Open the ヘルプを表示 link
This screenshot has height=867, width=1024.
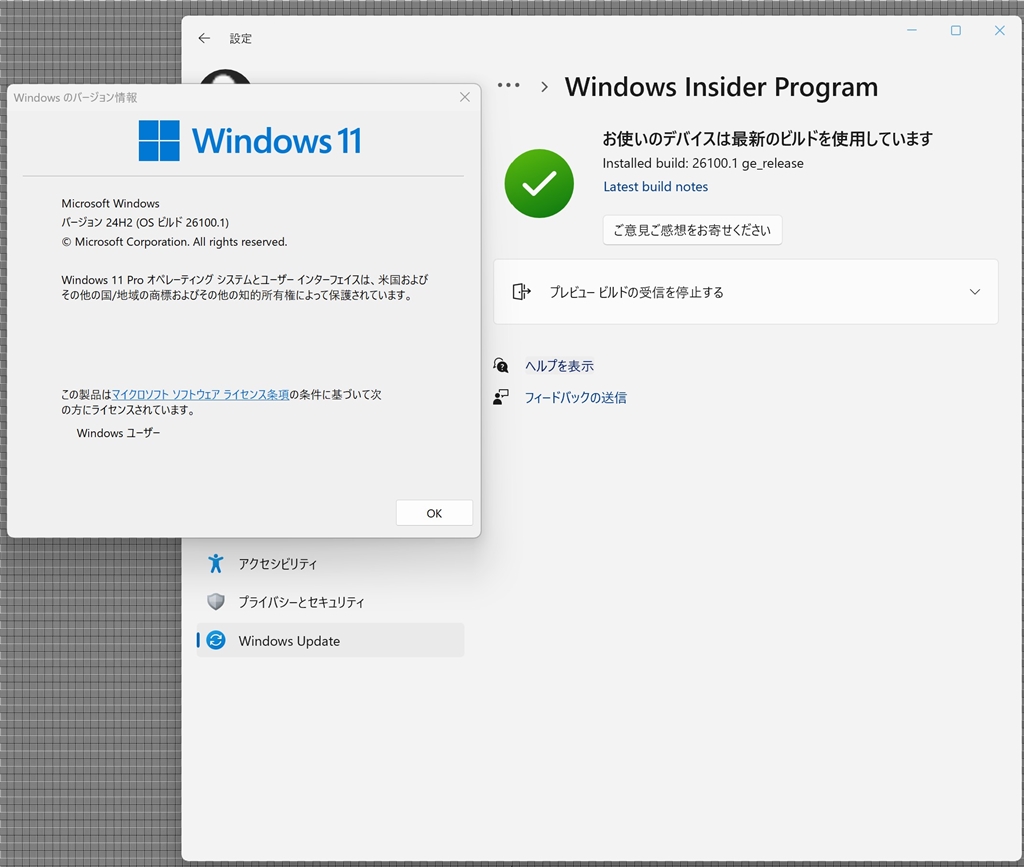560,366
